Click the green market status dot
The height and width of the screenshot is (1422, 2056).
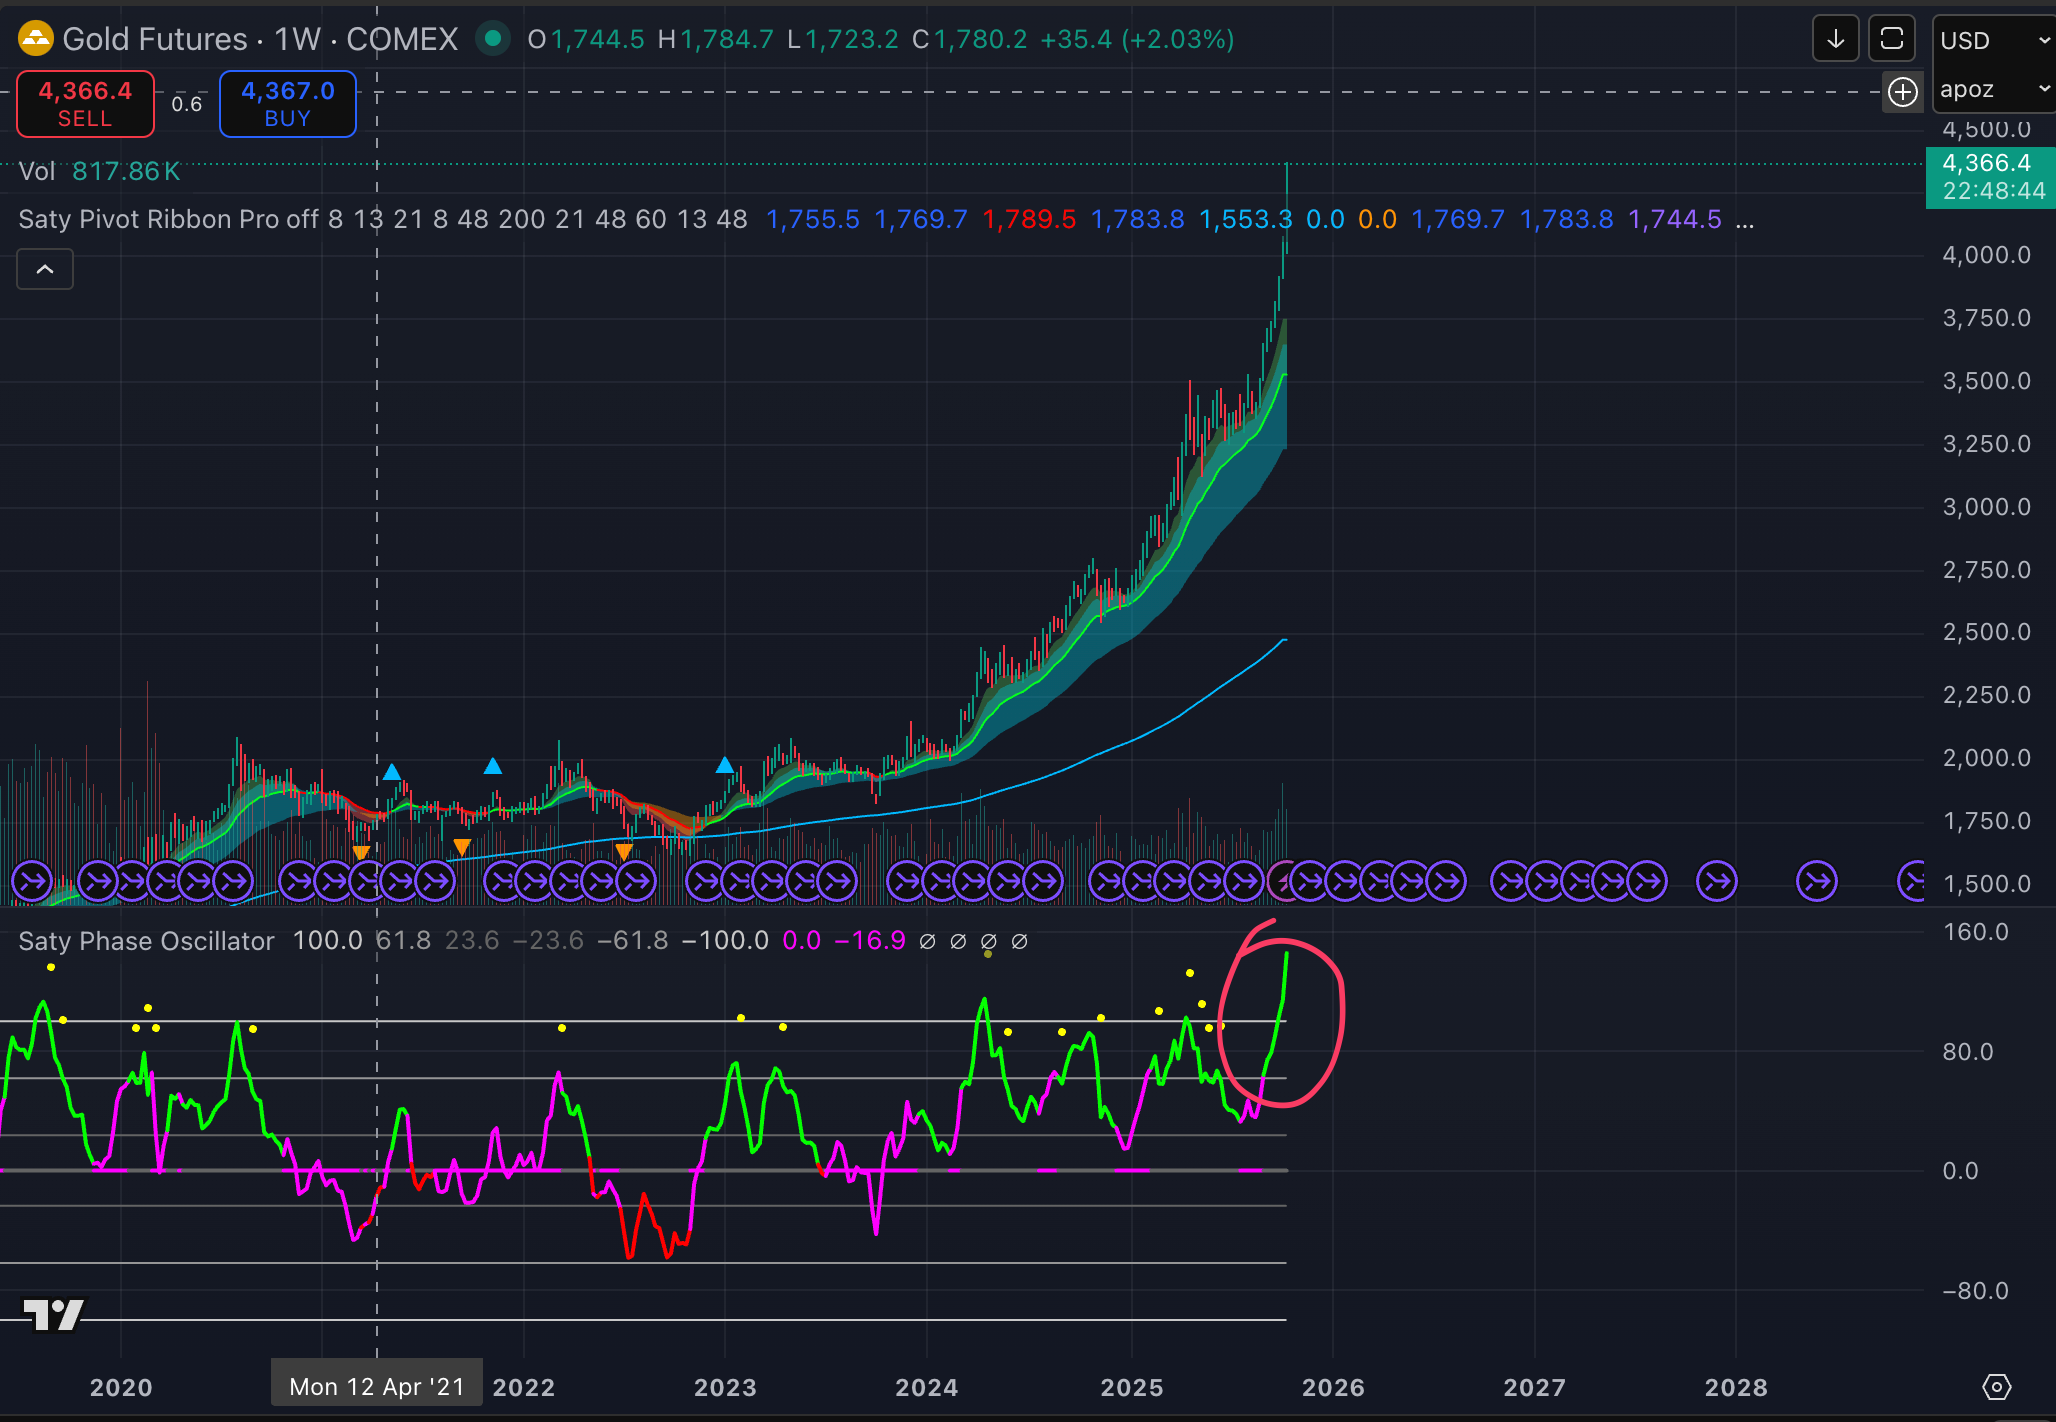click(492, 39)
